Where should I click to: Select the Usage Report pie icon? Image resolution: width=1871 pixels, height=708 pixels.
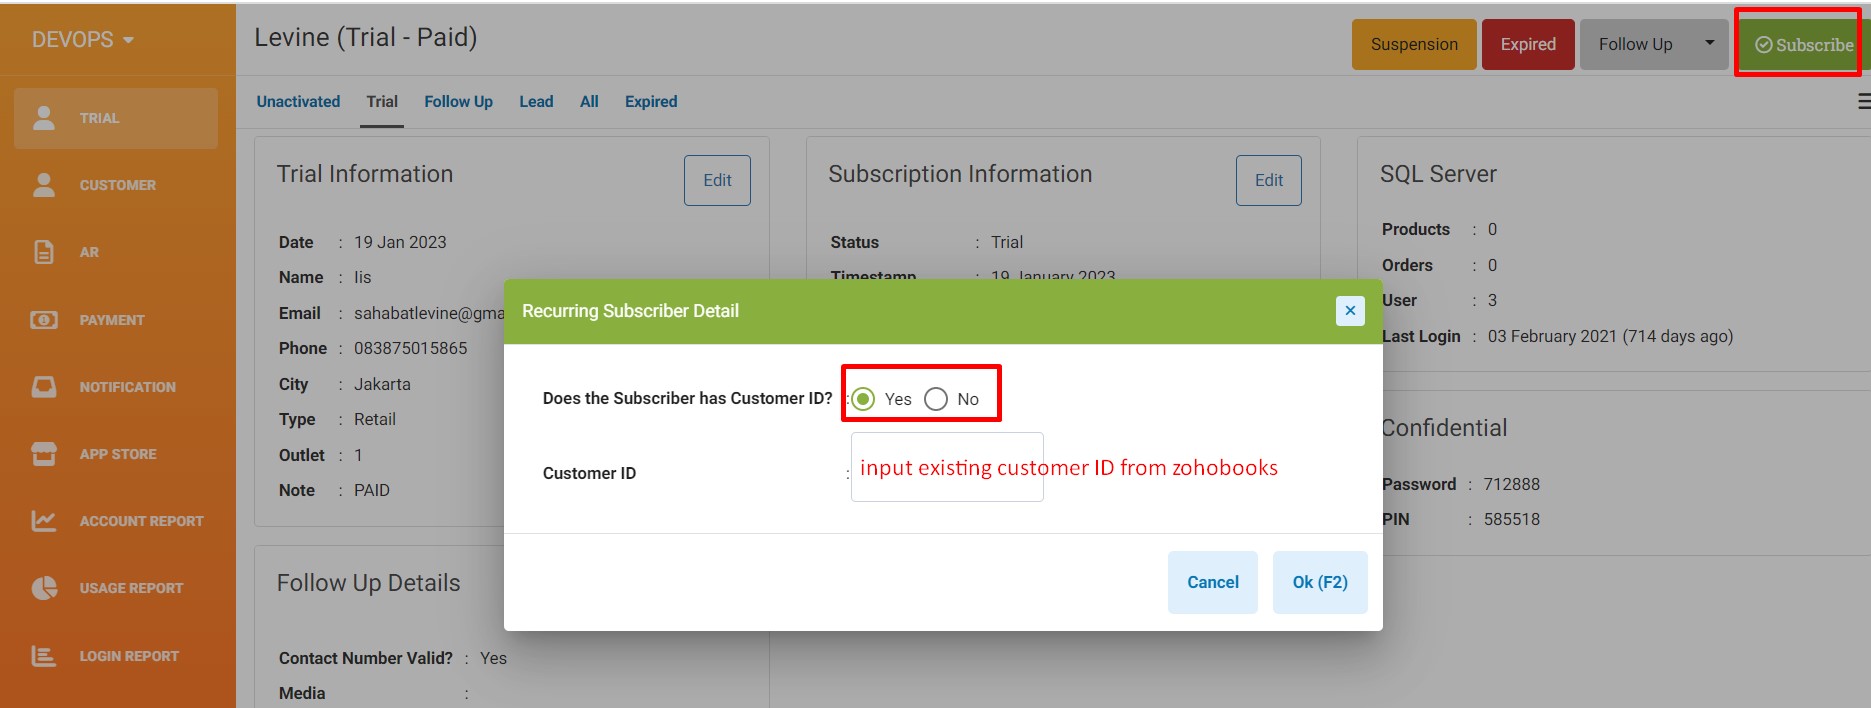[44, 588]
